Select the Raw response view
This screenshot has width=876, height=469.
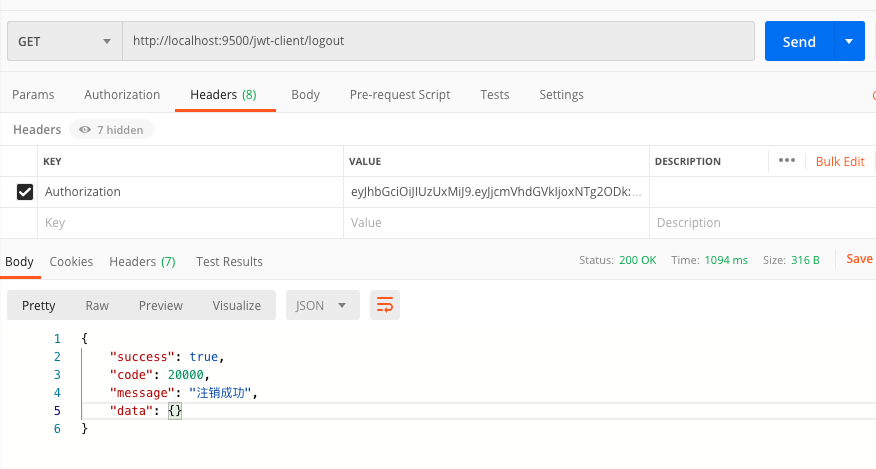tap(97, 306)
